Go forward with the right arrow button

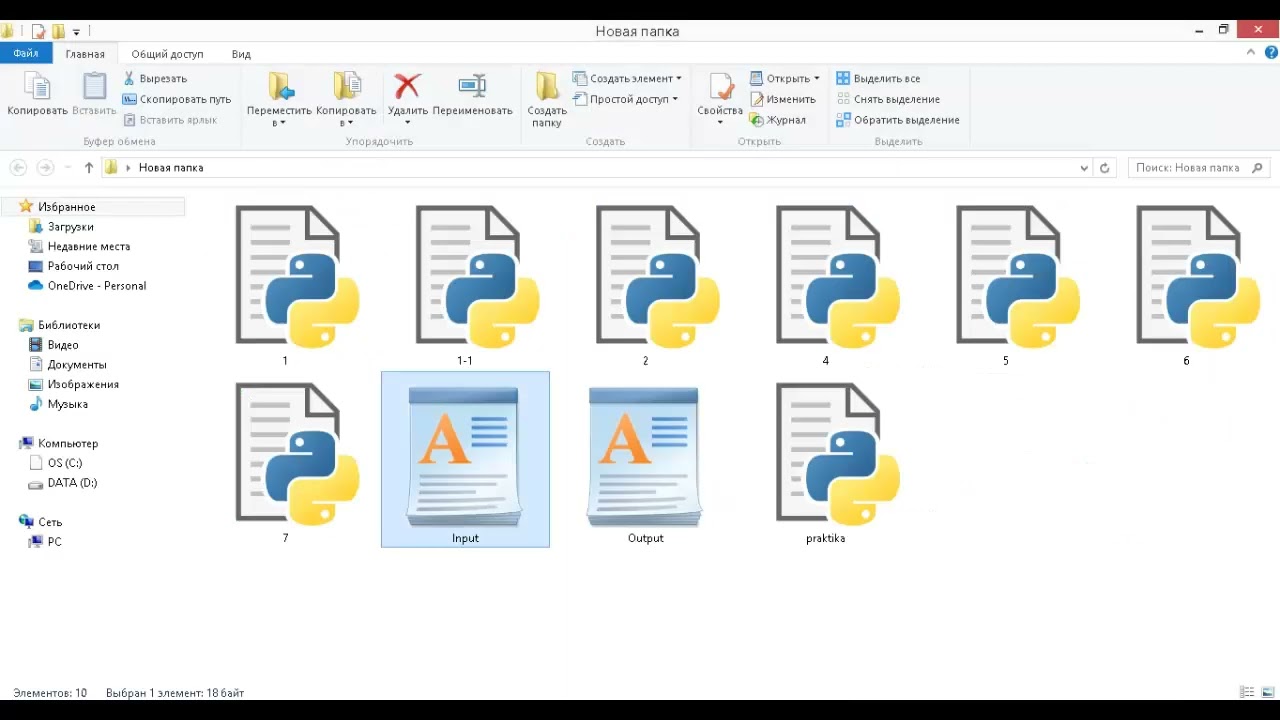tap(45, 168)
